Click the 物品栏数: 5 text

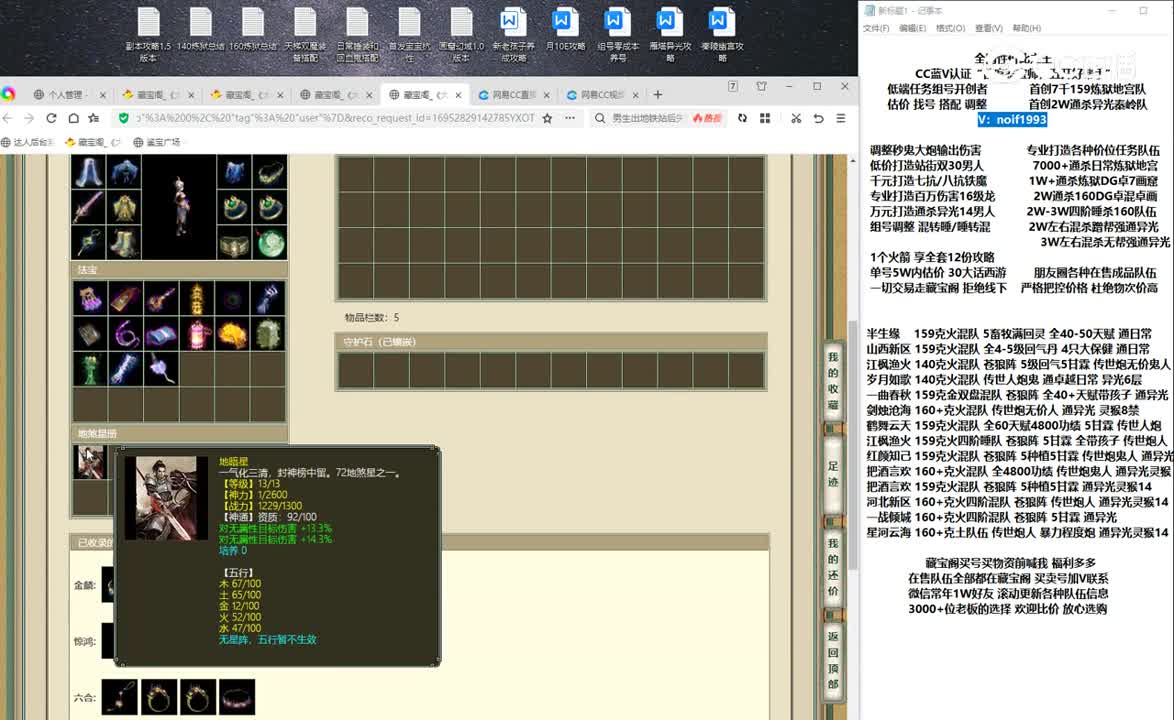tap(372, 317)
